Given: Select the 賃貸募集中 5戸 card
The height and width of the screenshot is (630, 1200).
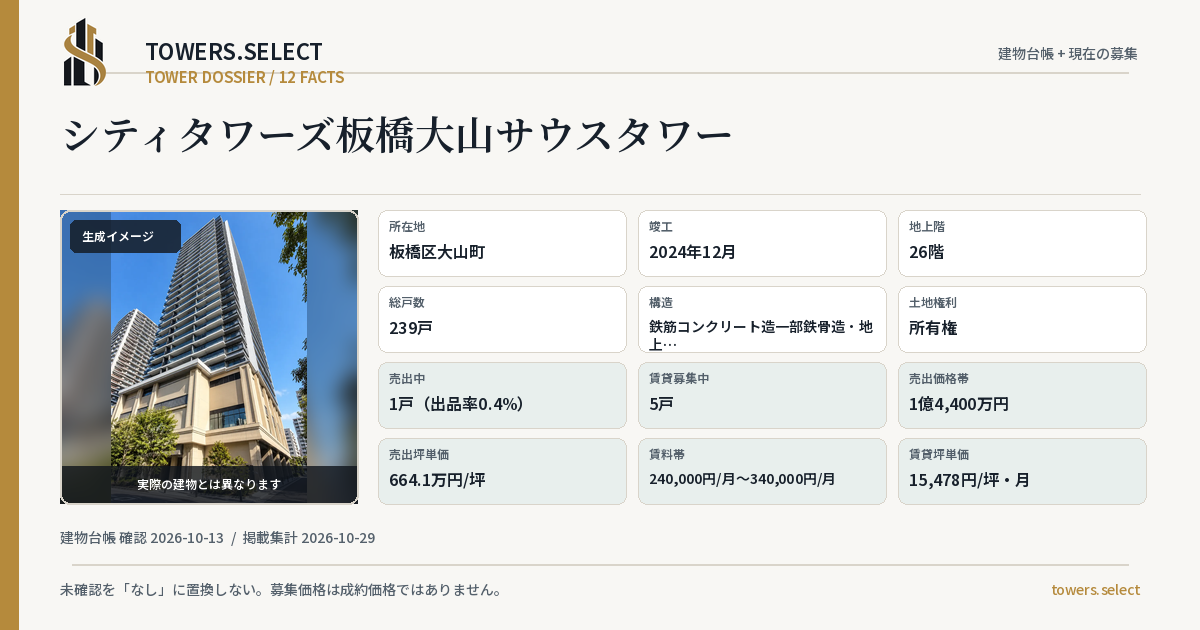Looking at the screenshot, I should 762,395.
